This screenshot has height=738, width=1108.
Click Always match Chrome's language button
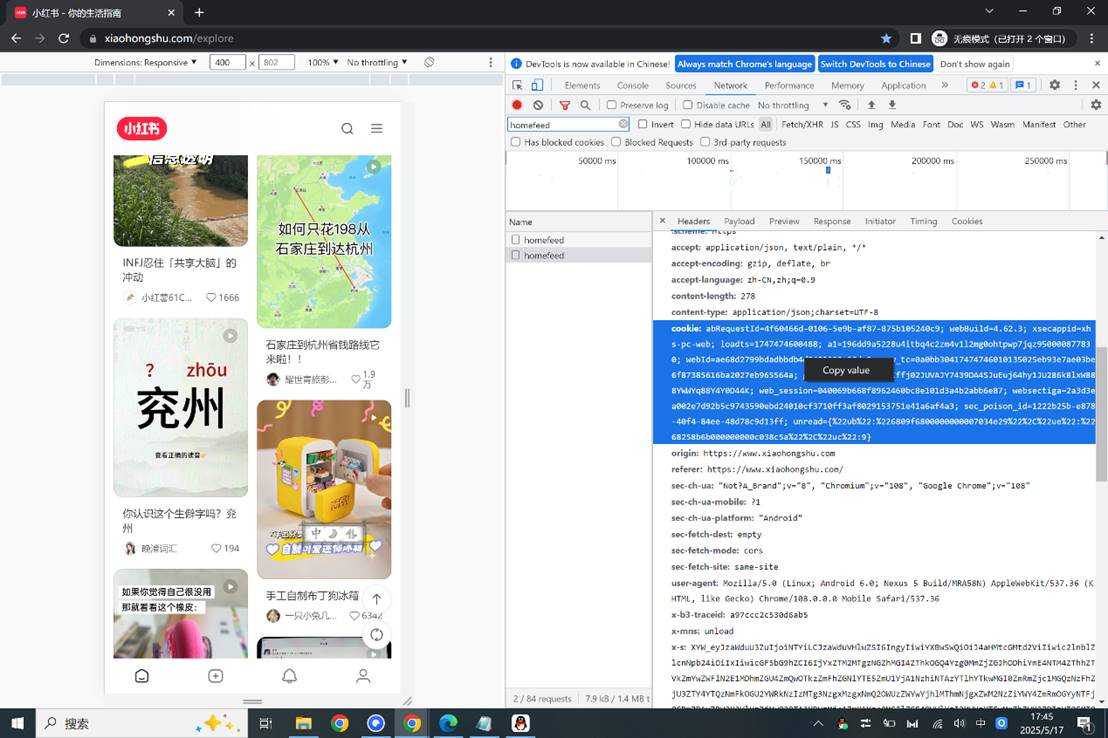tap(745, 64)
